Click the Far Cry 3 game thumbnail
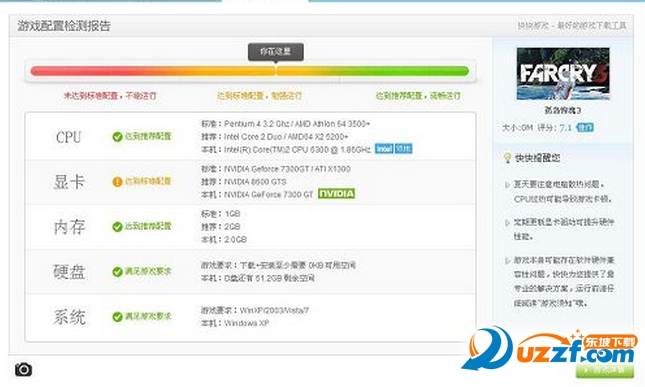The image size is (645, 387). coord(563,74)
